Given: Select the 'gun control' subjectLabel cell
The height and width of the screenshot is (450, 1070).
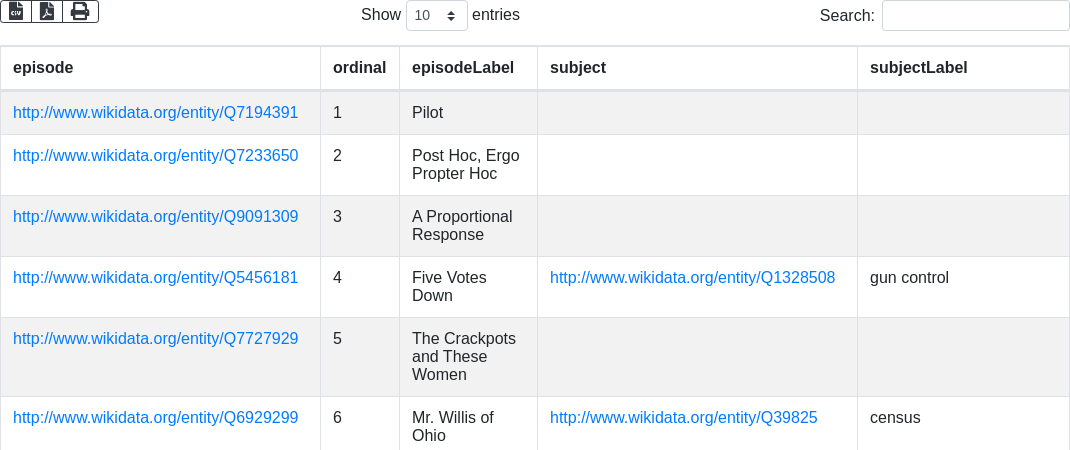Looking at the screenshot, I should click(909, 278).
